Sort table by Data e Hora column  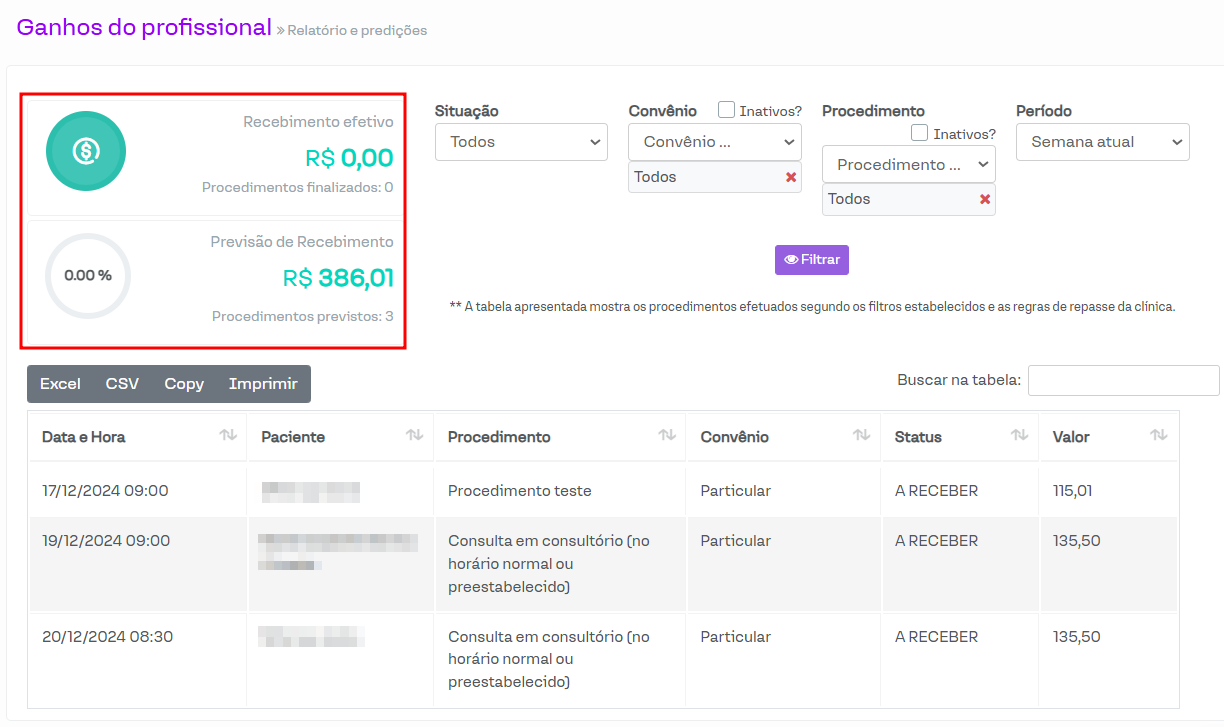pos(228,436)
